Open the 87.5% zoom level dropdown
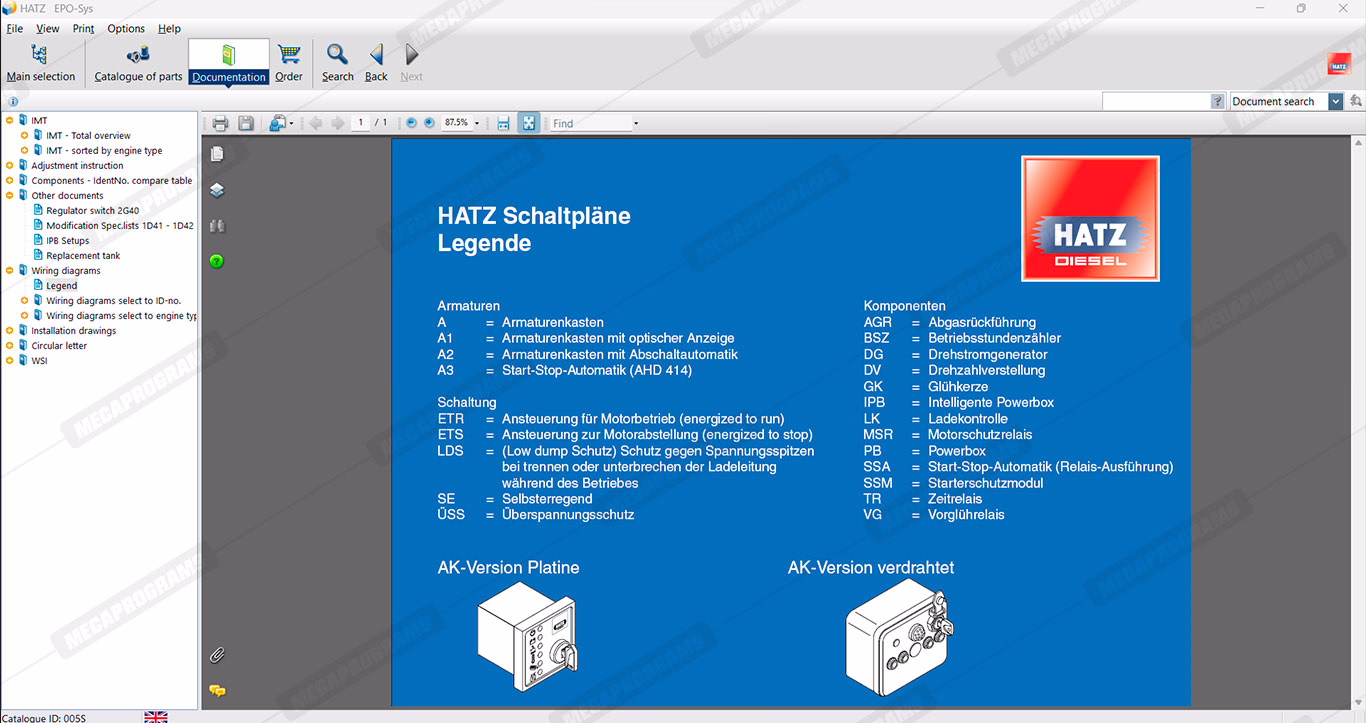Image resolution: width=1366 pixels, height=723 pixels. (x=477, y=123)
